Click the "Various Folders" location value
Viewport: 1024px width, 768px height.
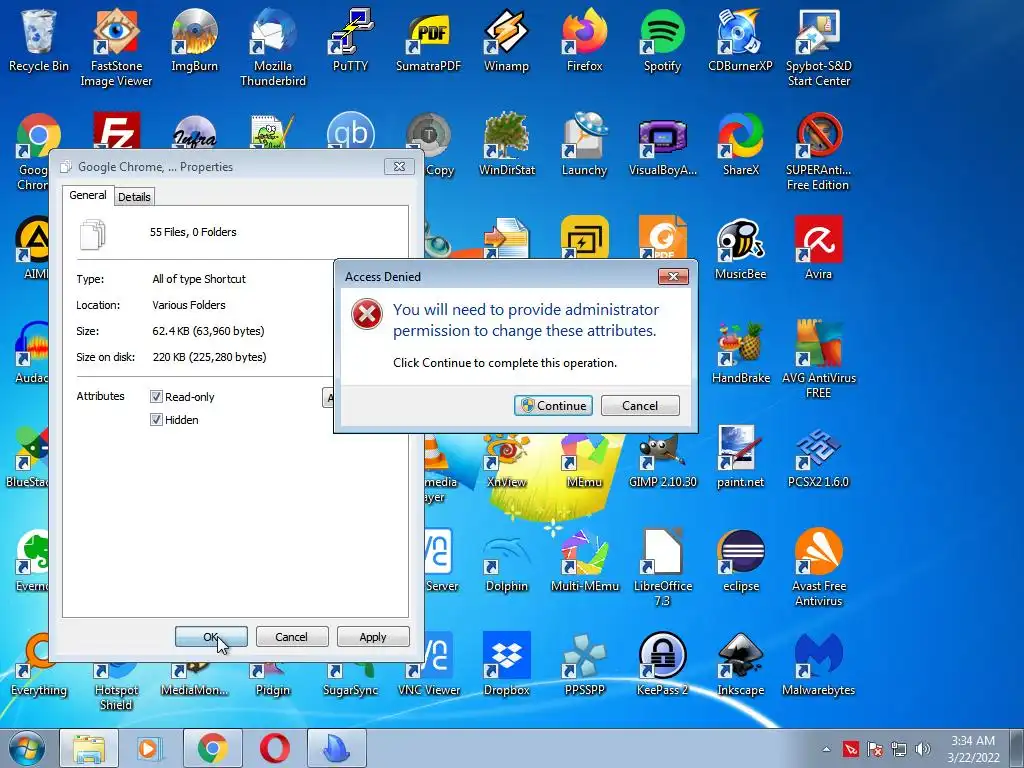[x=189, y=305]
